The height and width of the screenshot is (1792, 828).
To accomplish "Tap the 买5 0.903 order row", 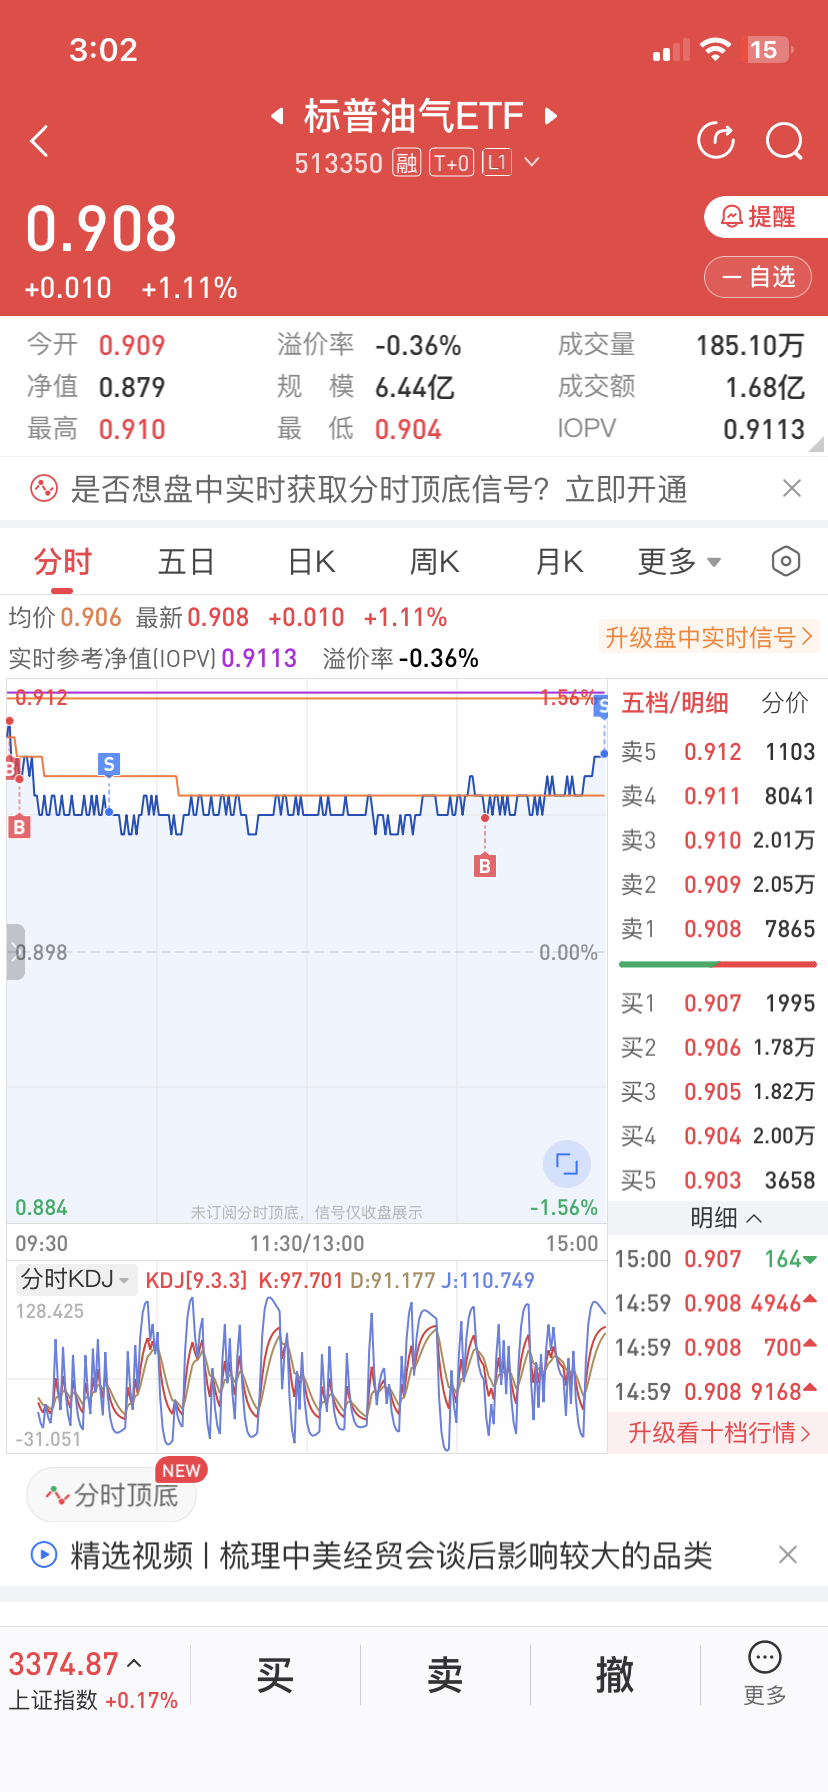I will (718, 1180).
